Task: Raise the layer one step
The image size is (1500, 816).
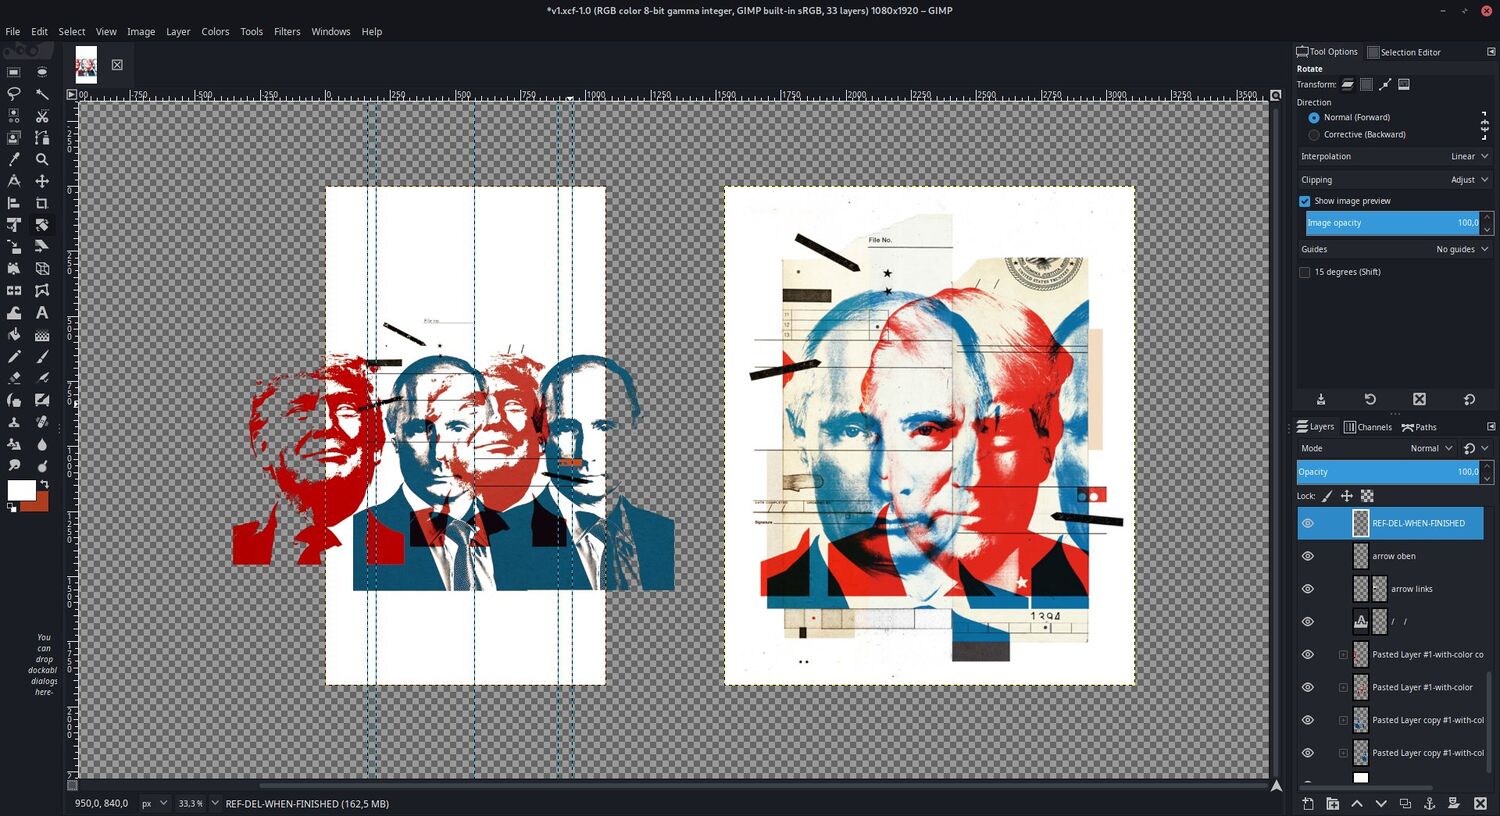Action: (x=1357, y=803)
